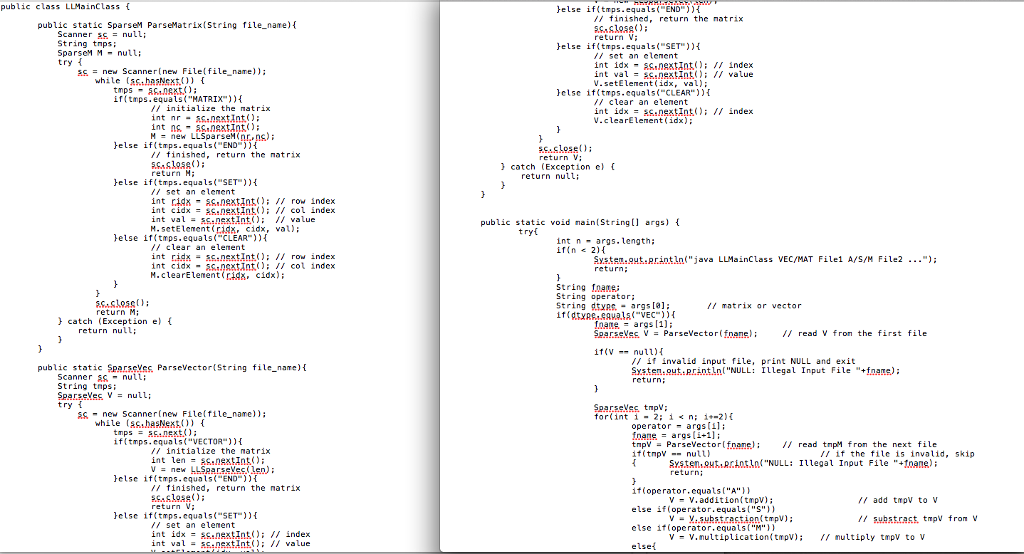Click the ParseMatrix(String file_name) method declaration
This screenshot has width=1024, height=554.
(167, 25)
